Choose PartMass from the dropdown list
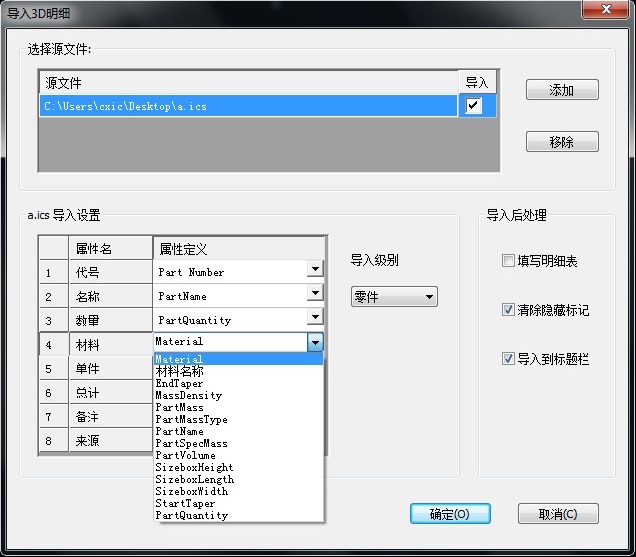This screenshot has width=636, height=557. pos(238,407)
